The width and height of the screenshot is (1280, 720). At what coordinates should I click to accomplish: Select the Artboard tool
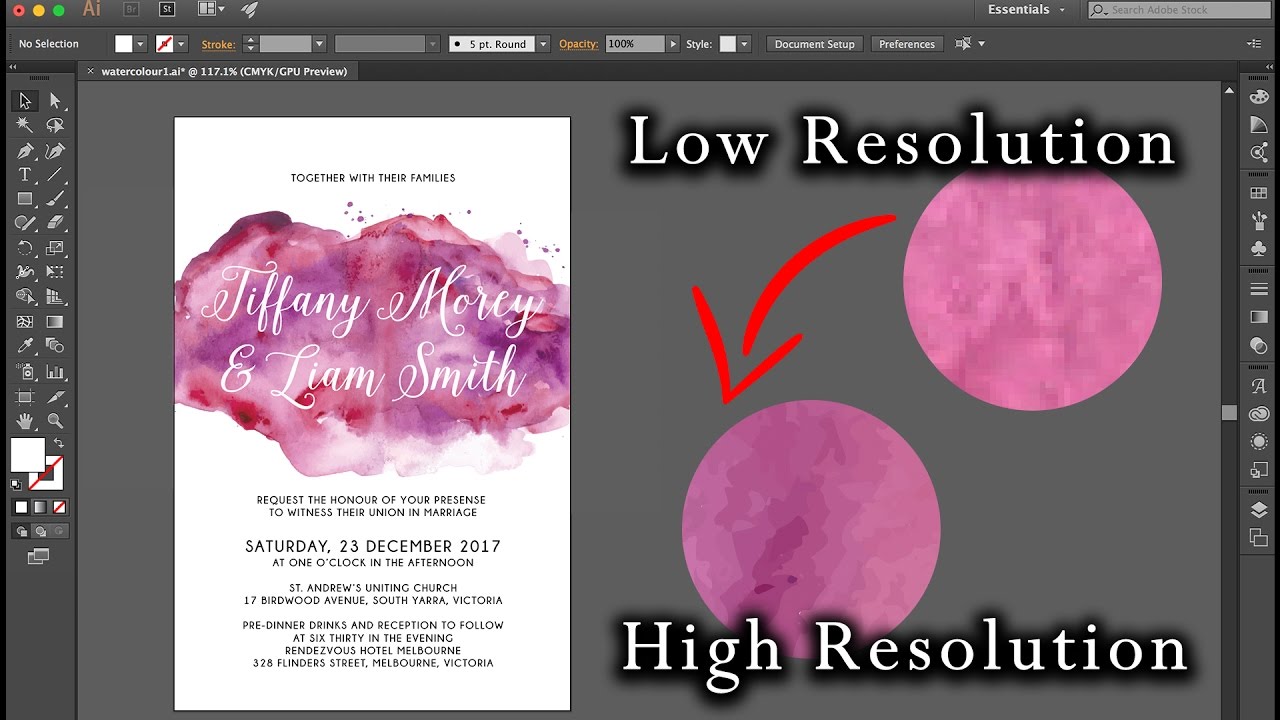pyautogui.click(x=25, y=396)
